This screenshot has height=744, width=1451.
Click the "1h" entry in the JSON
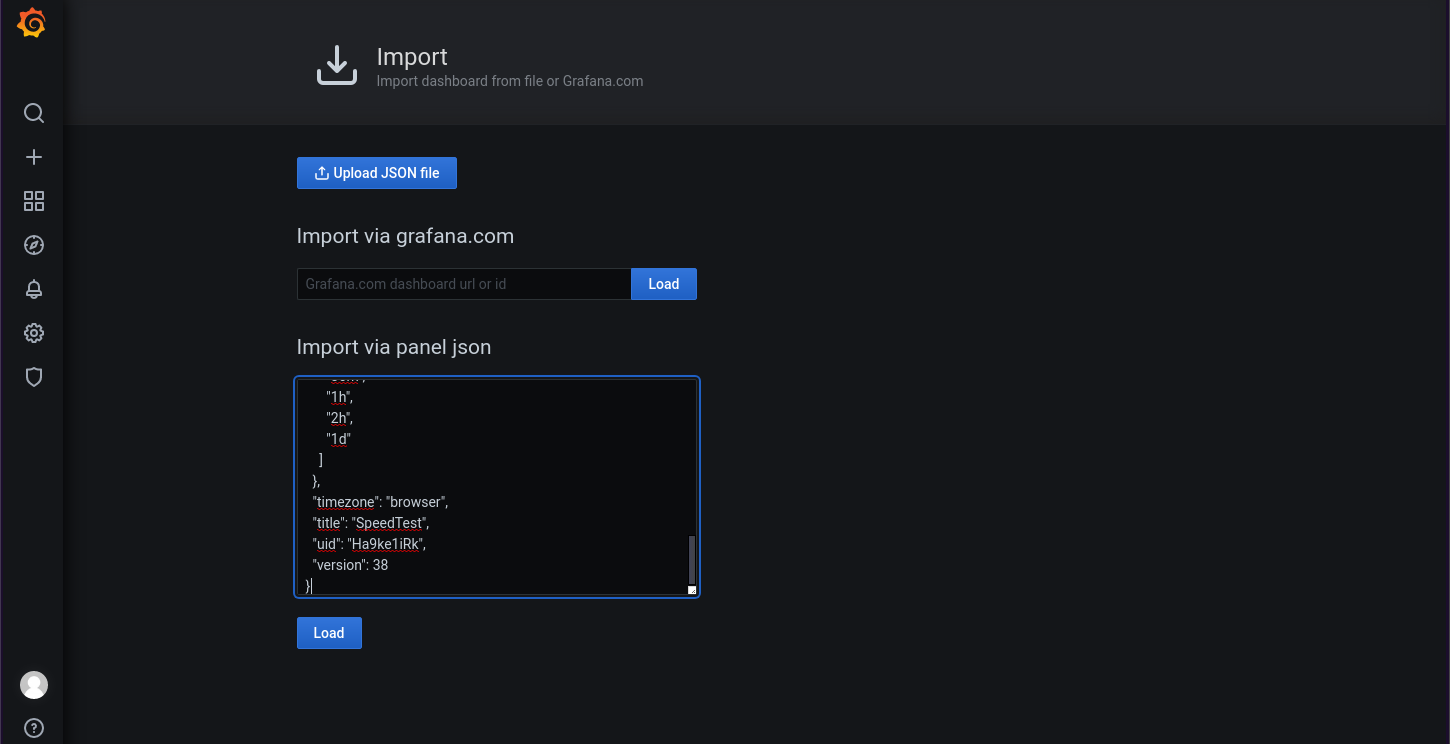pyautogui.click(x=340, y=397)
